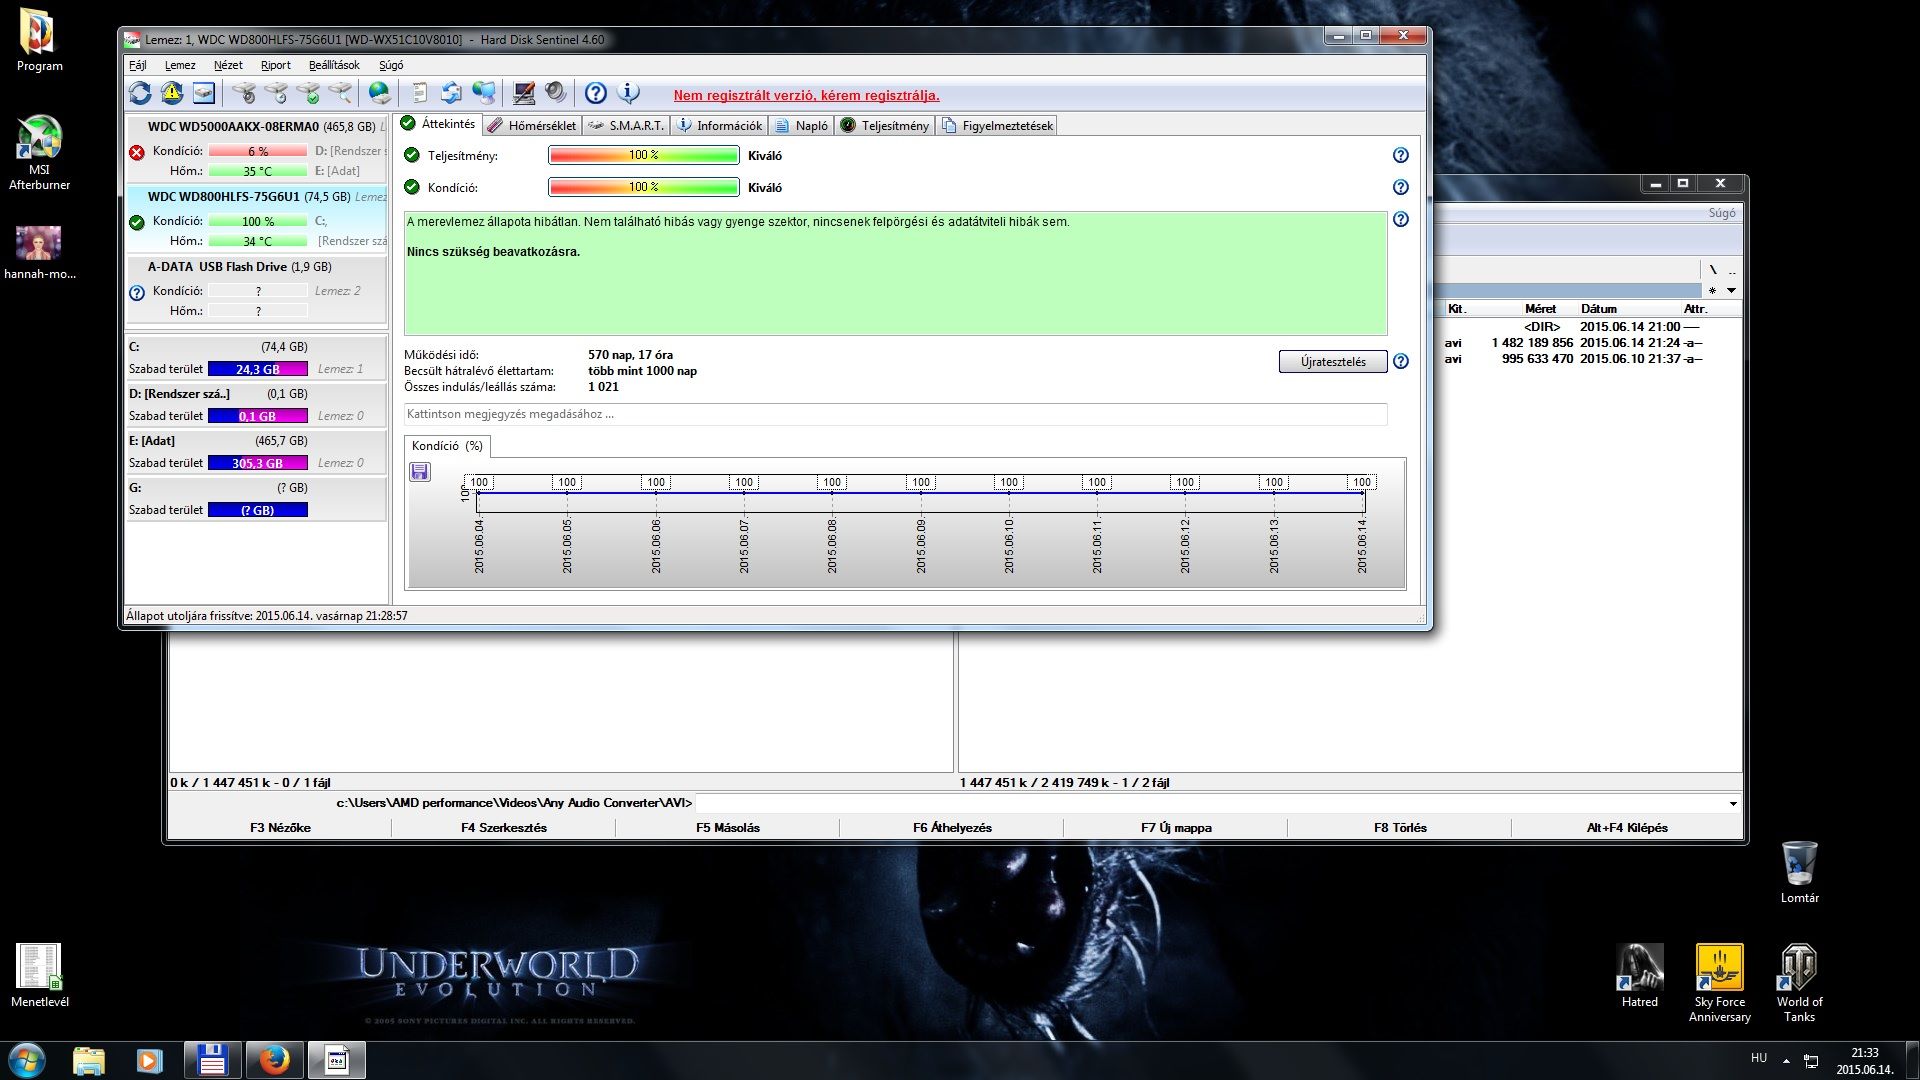Click the report document toolbar icon
This screenshot has width=1920, height=1080.
[x=420, y=93]
